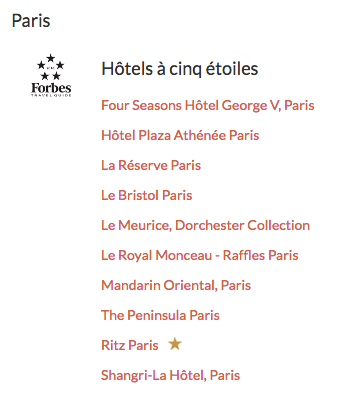Open the Ritz Paris hotel link
Viewport: 363px width, 410px height.
(x=130, y=345)
